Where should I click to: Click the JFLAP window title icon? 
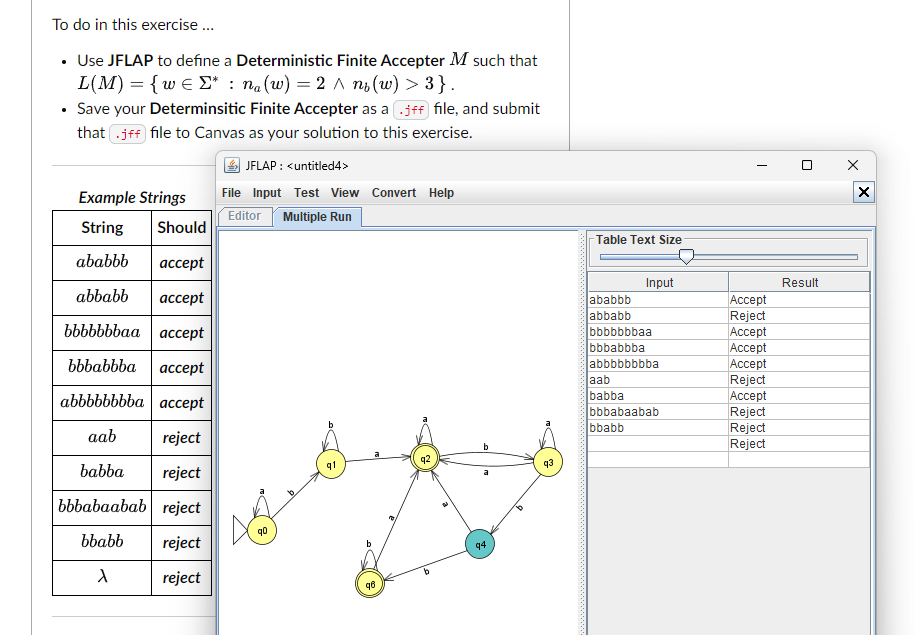232,166
